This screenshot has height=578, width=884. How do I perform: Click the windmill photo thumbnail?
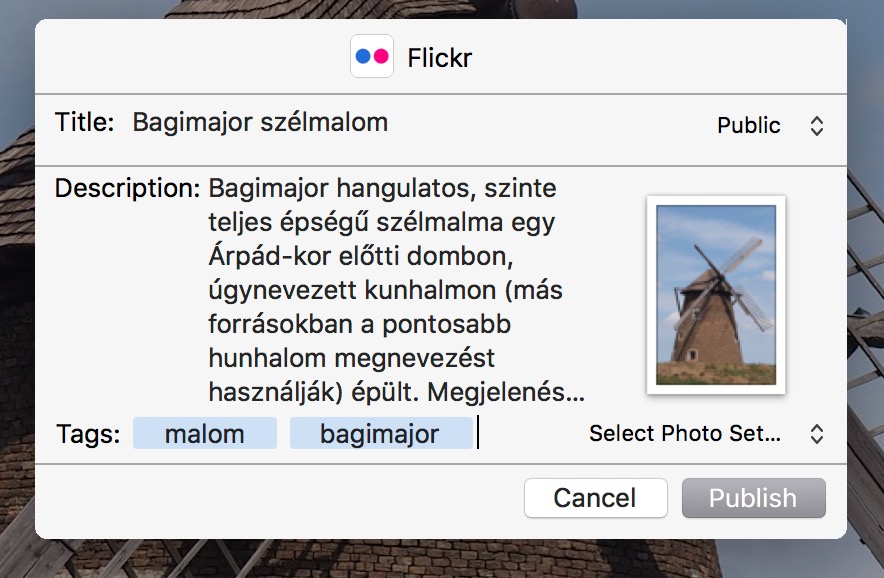[716, 295]
